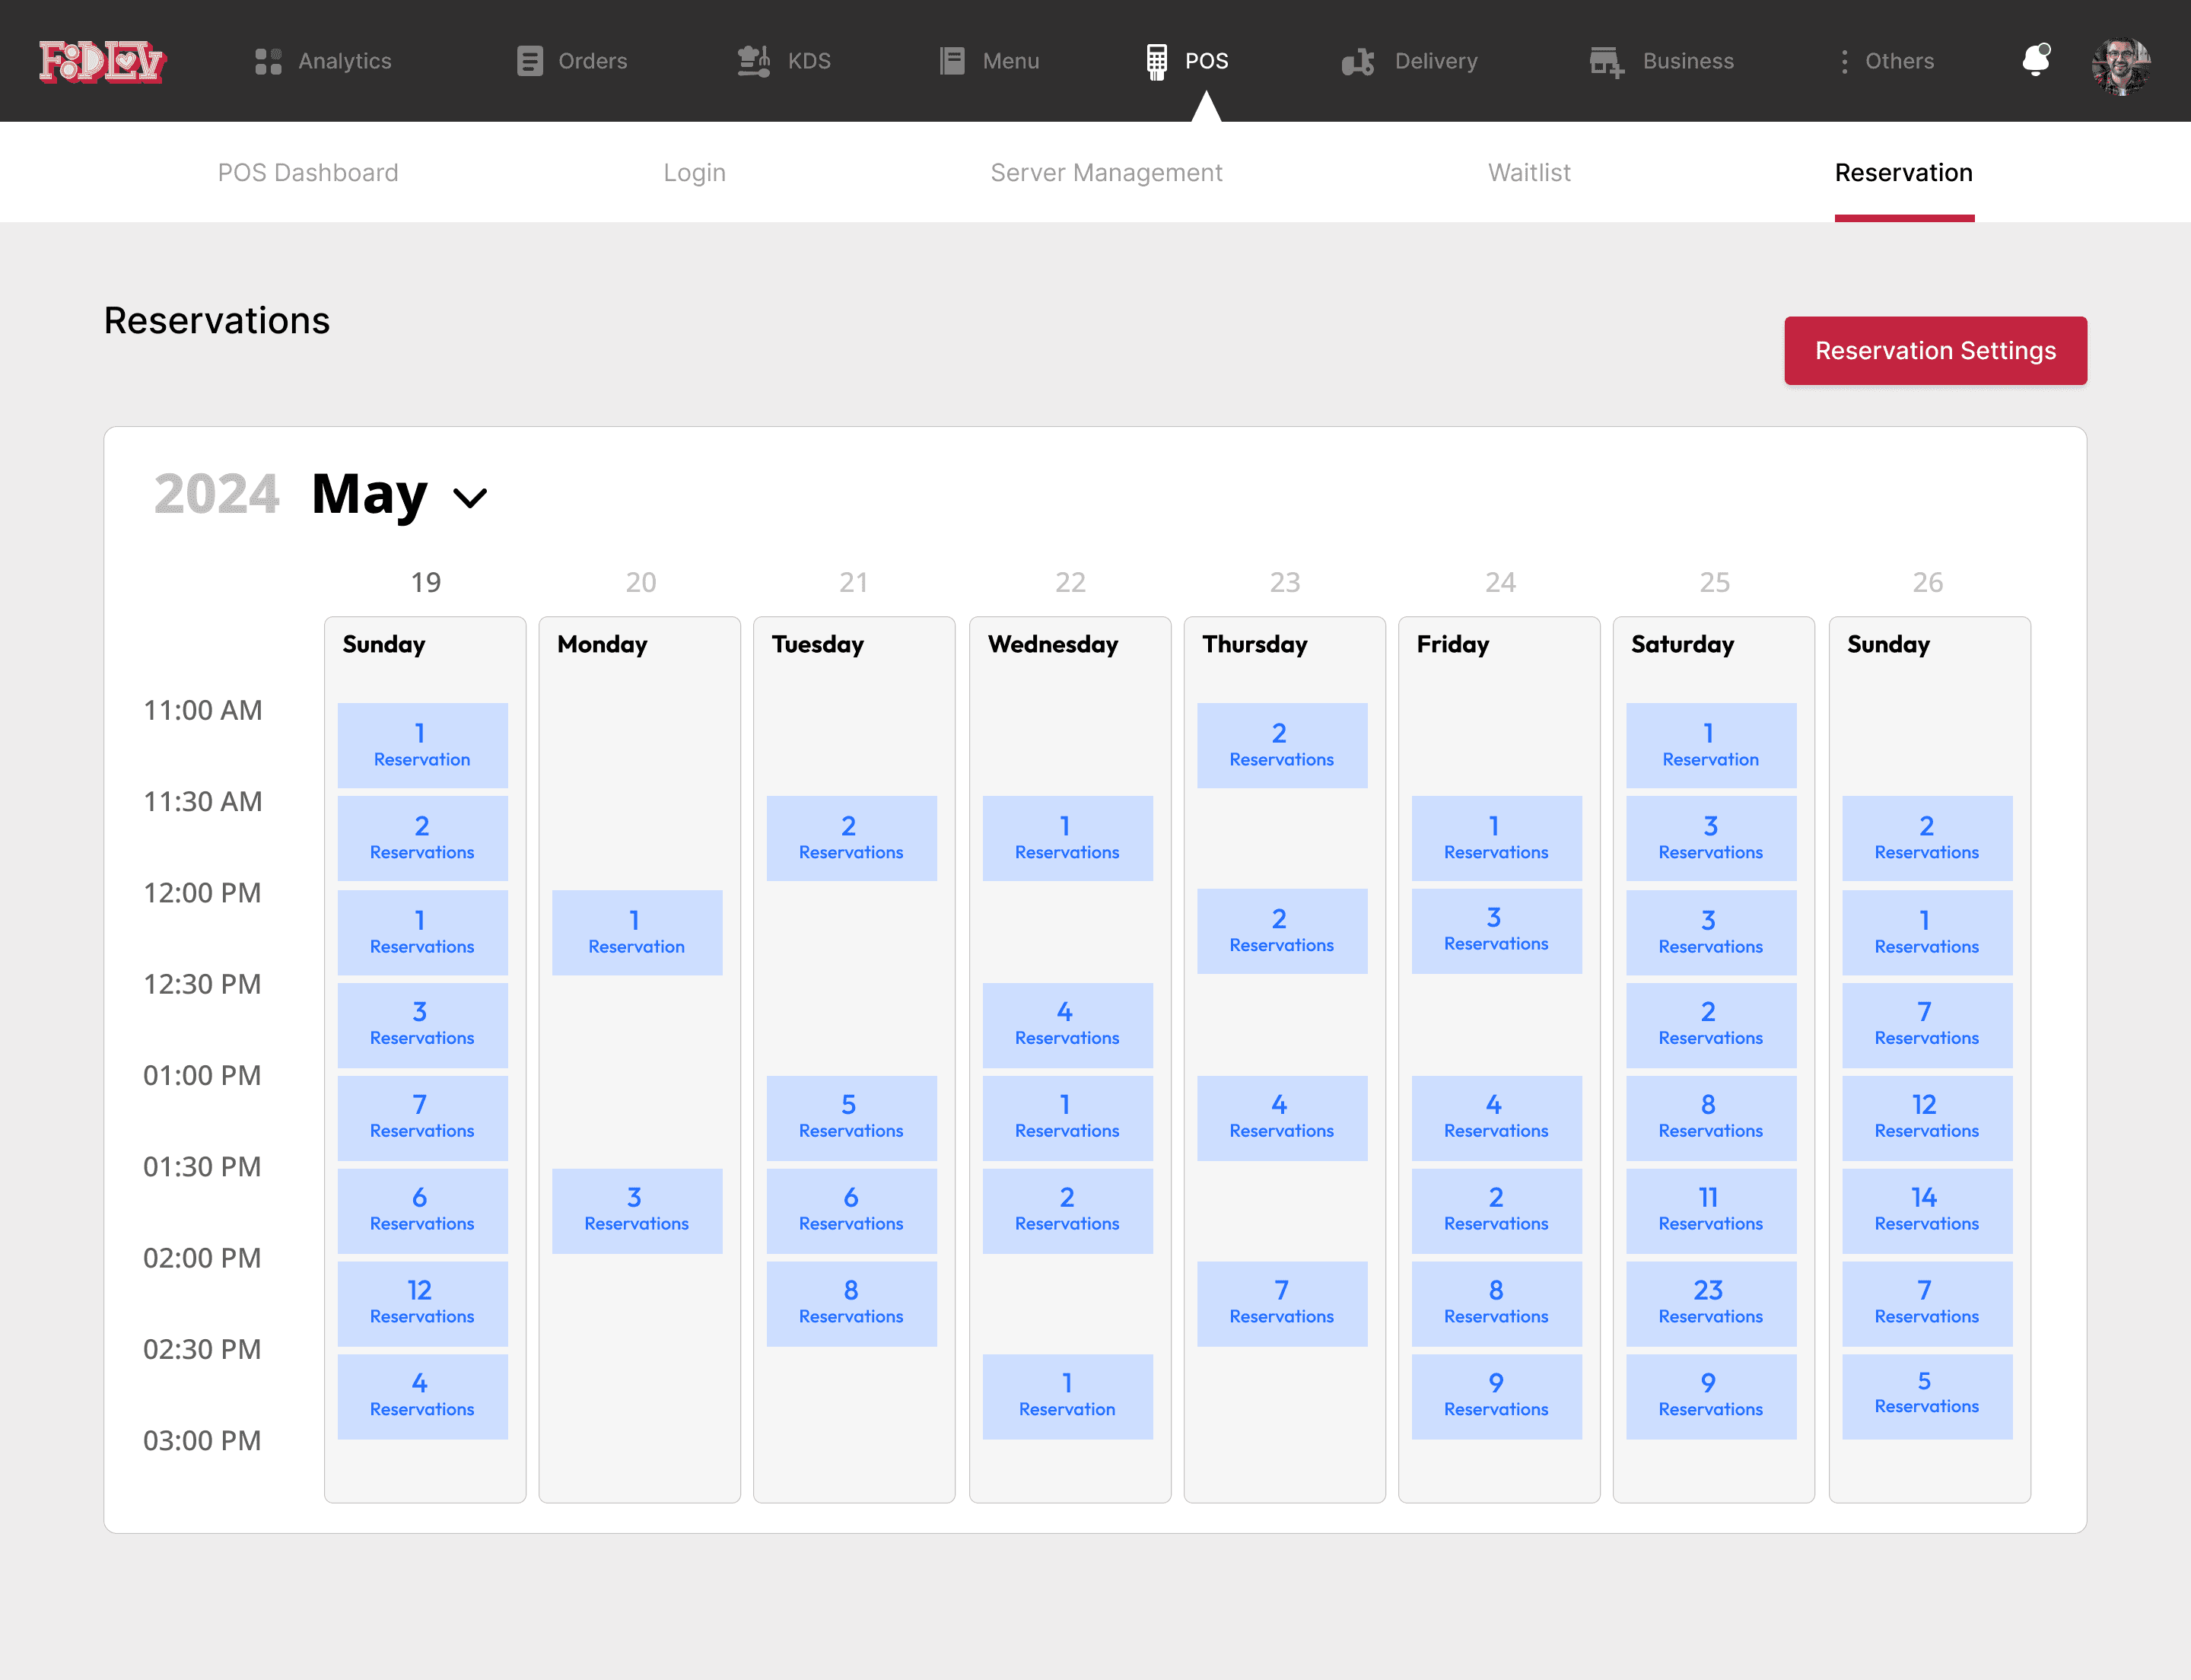
Task: Open the Menu section label
Action: 1011,61
